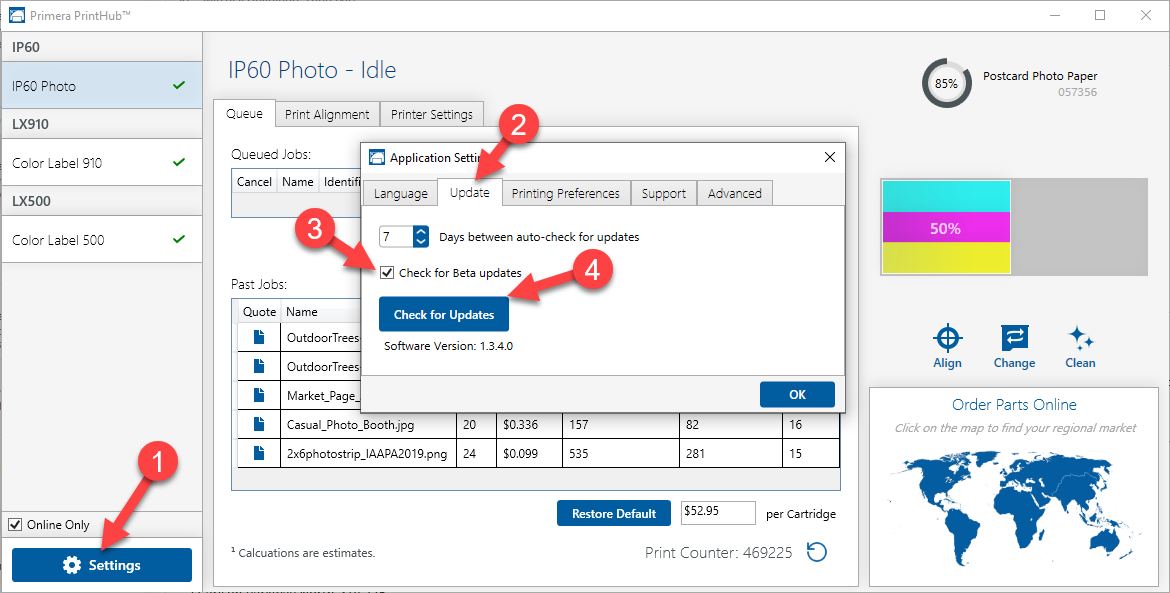
Task: Reset the print counter with circular arrow
Action: [816, 552]
